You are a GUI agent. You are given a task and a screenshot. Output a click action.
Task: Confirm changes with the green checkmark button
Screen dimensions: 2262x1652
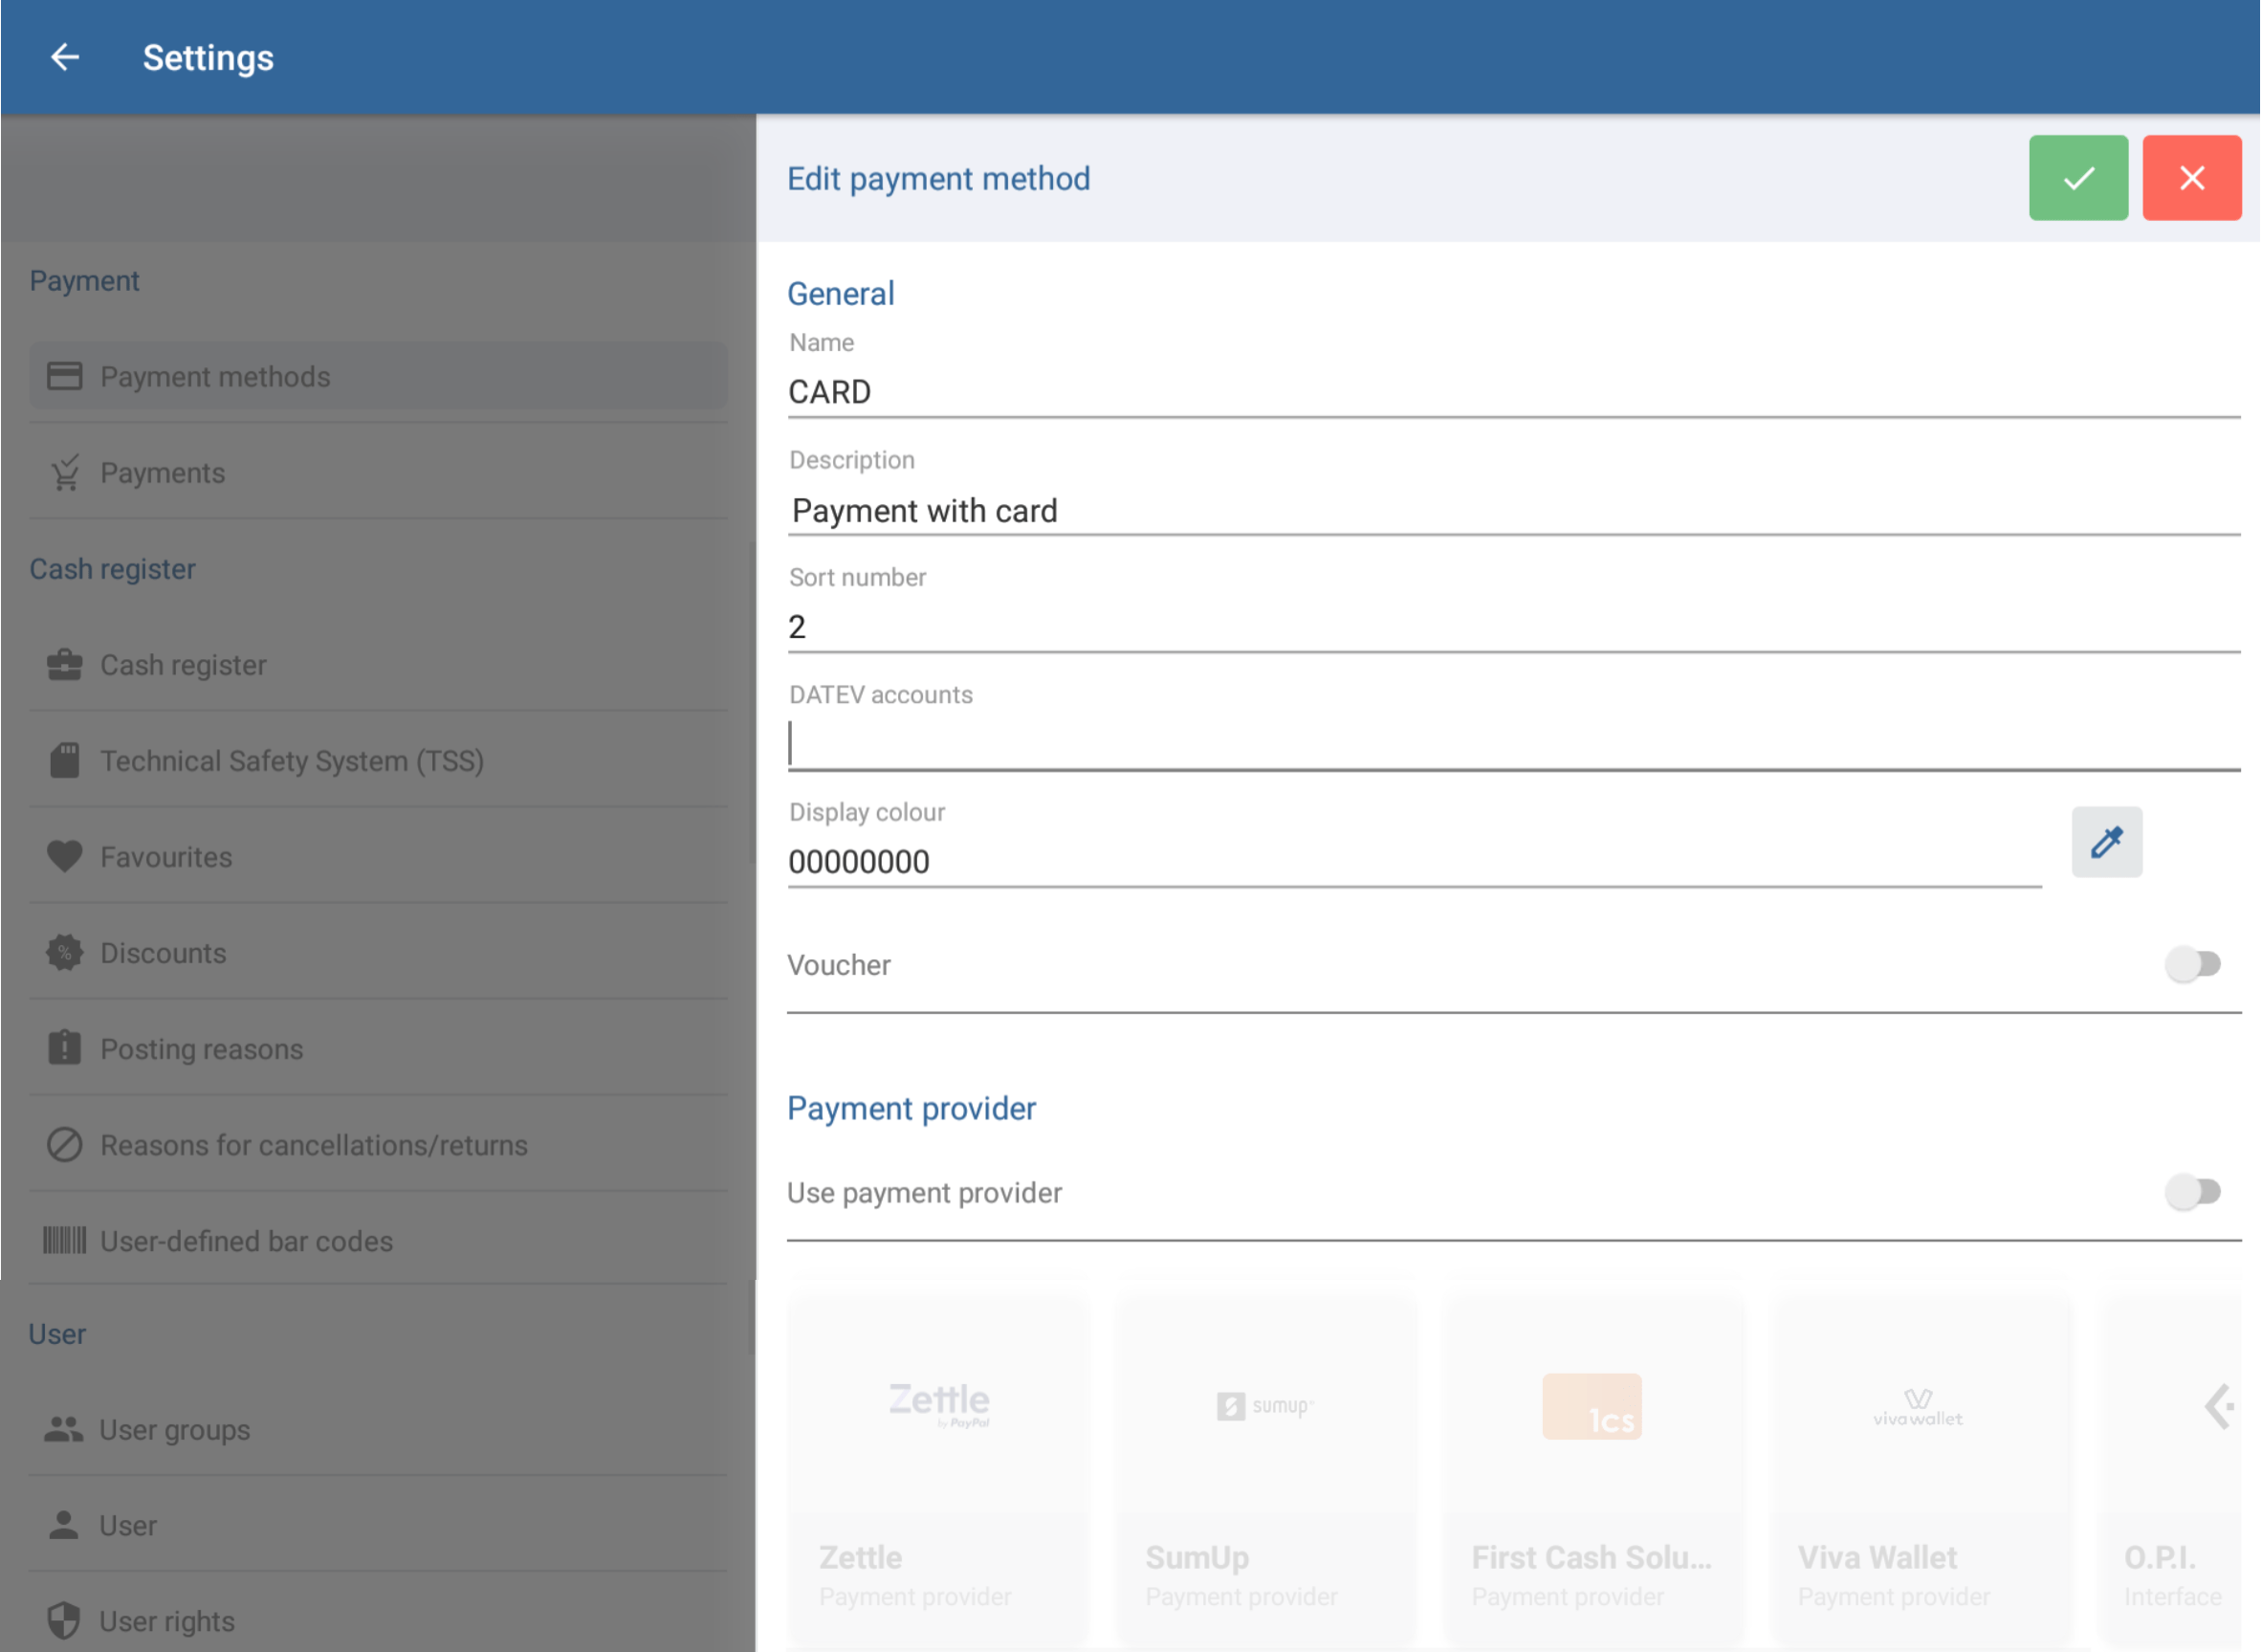click(2078, 178)
